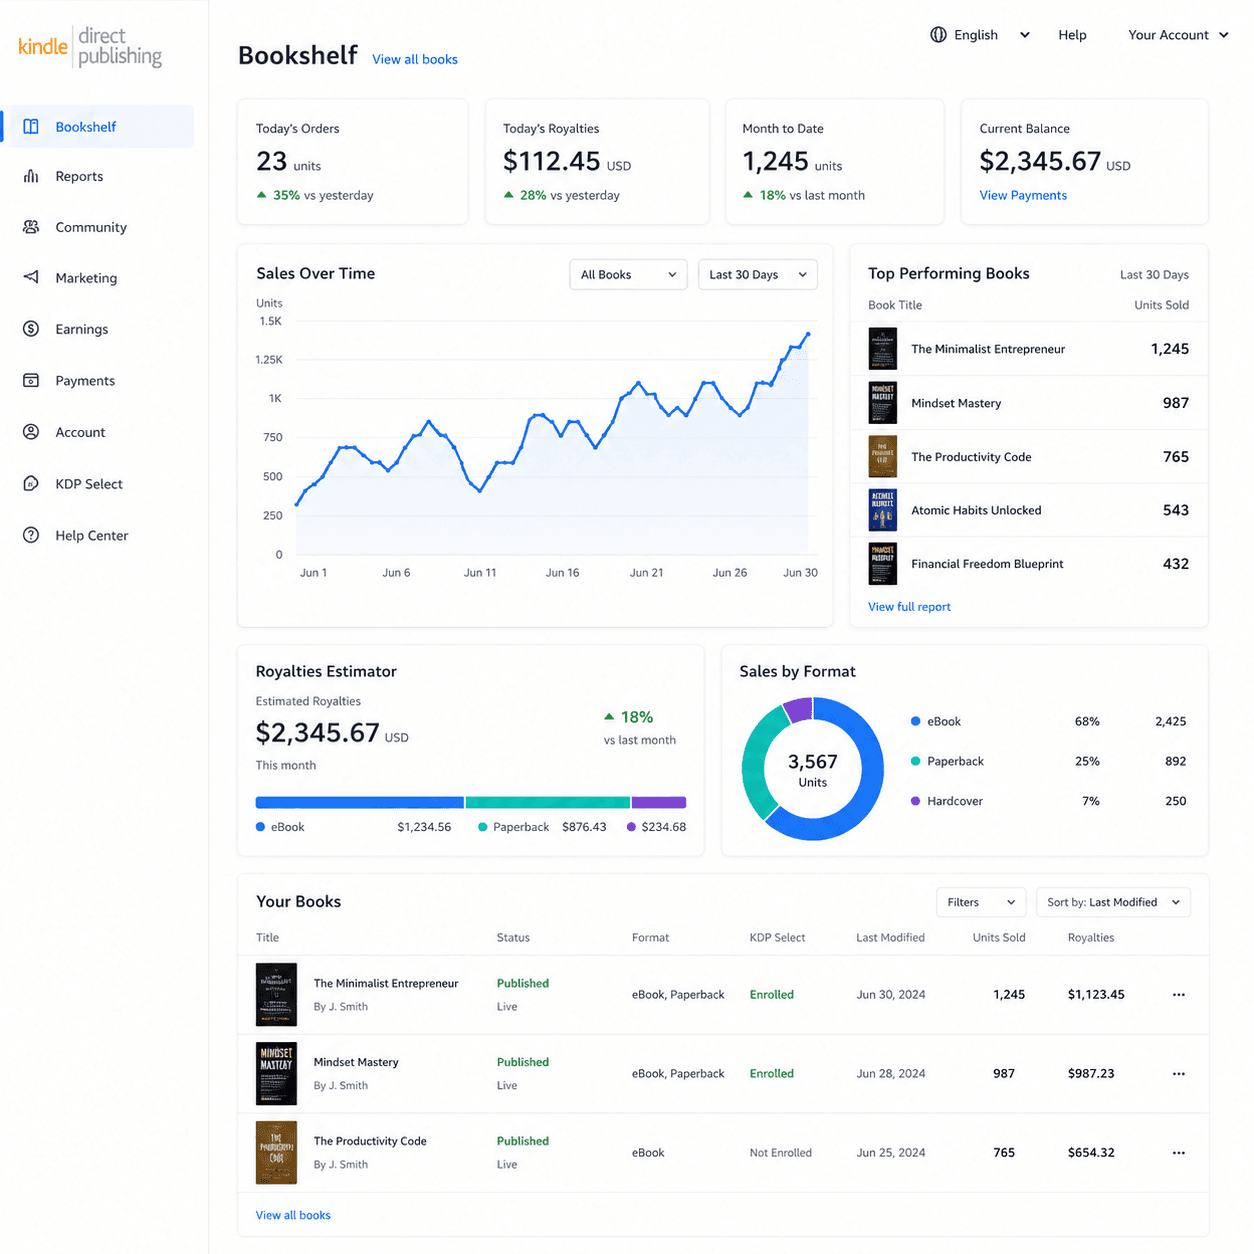
Task: Click the Units Sold column header in Your Books
Action: tap(999, 938)
